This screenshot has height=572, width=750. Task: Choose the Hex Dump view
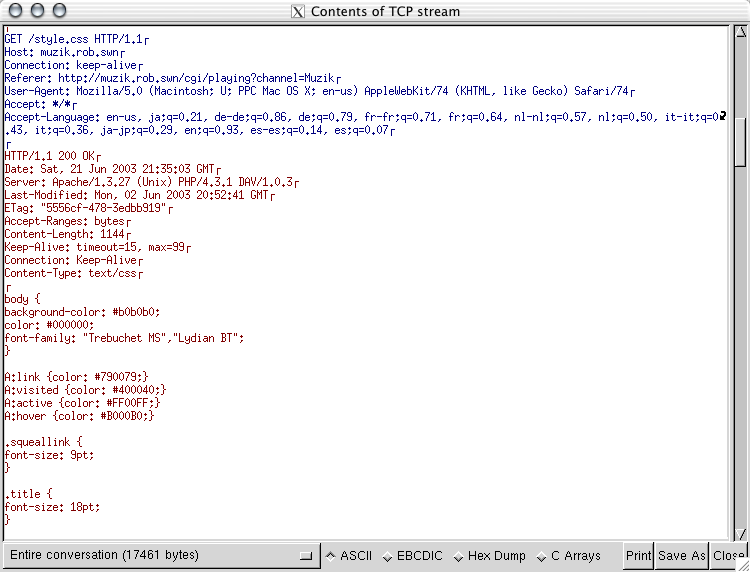(x=489, y=556)
